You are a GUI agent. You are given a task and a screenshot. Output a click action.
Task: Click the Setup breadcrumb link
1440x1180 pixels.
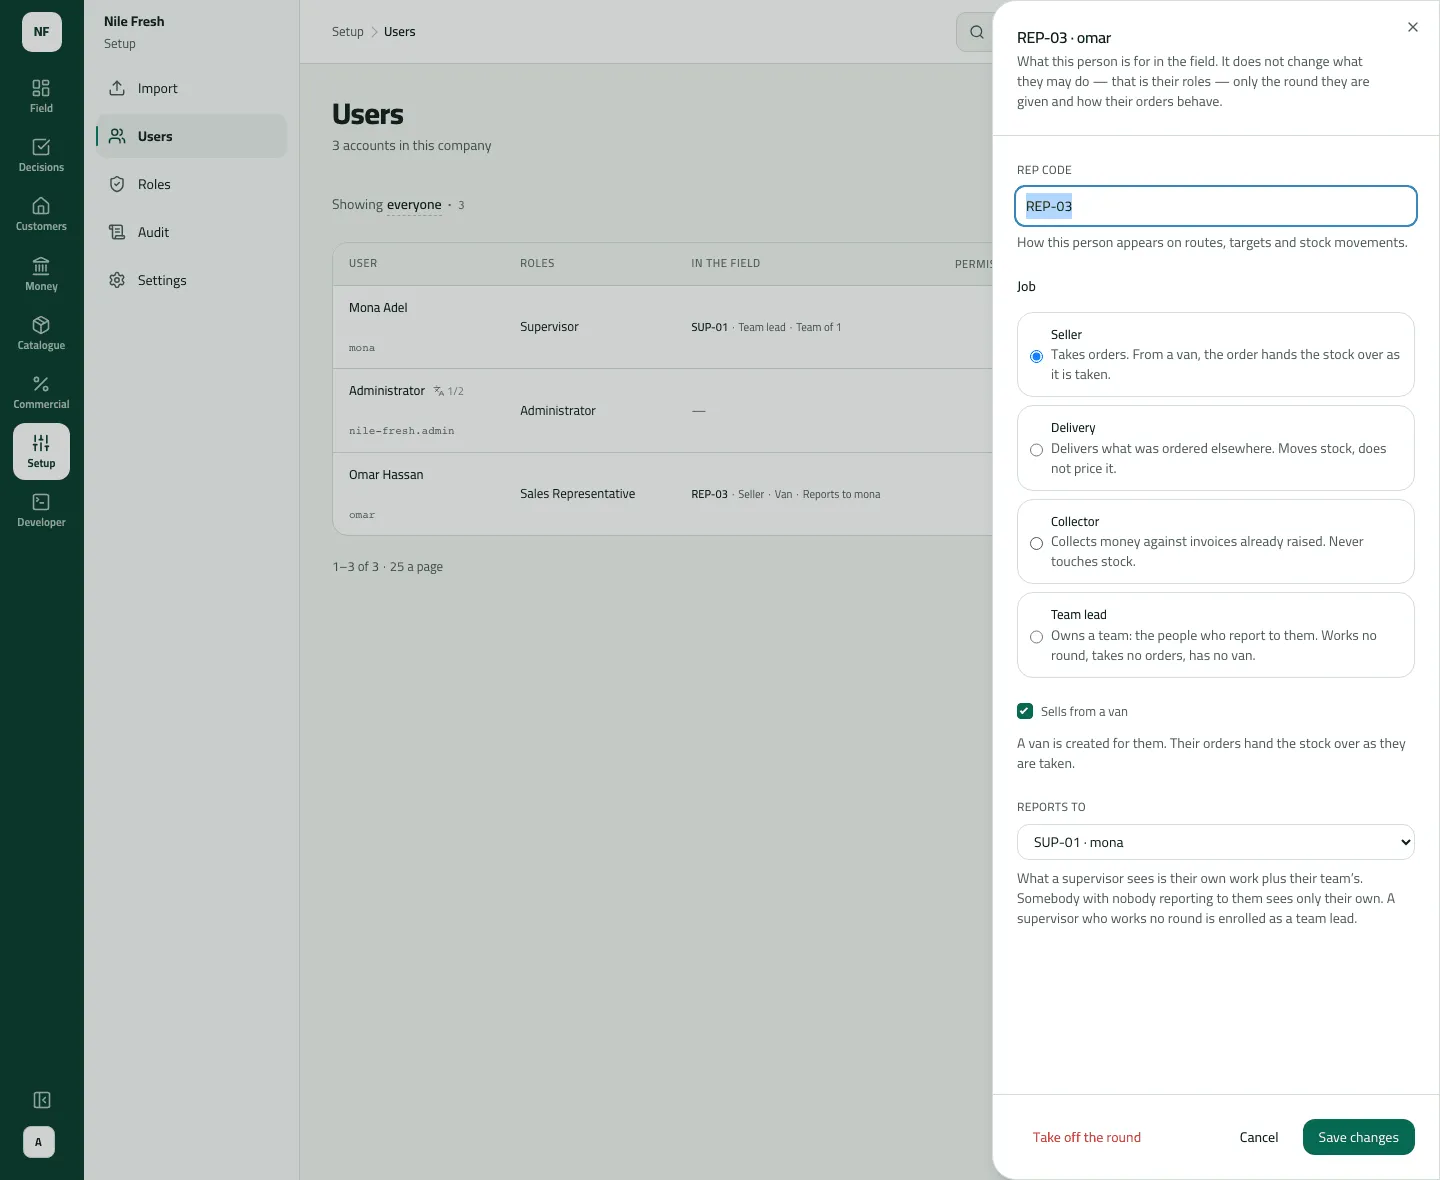348,32
